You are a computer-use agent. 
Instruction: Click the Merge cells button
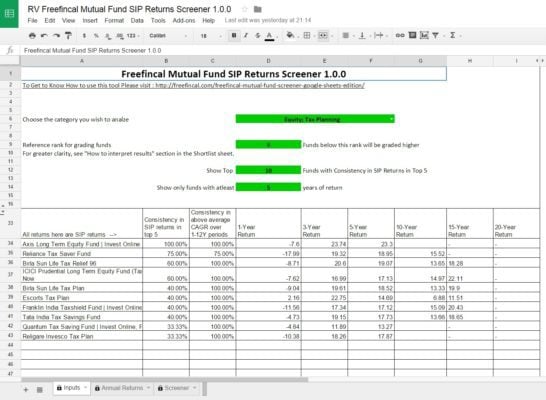pos(323,35)
